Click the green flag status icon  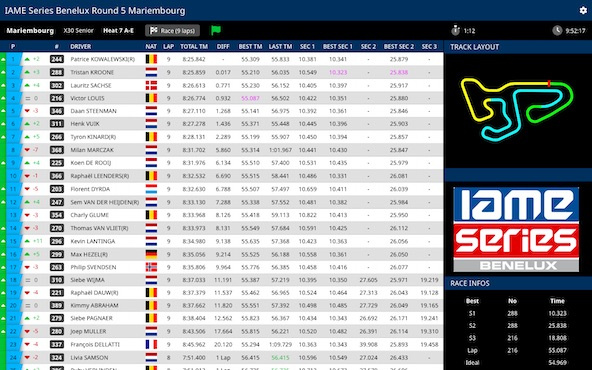216,31
